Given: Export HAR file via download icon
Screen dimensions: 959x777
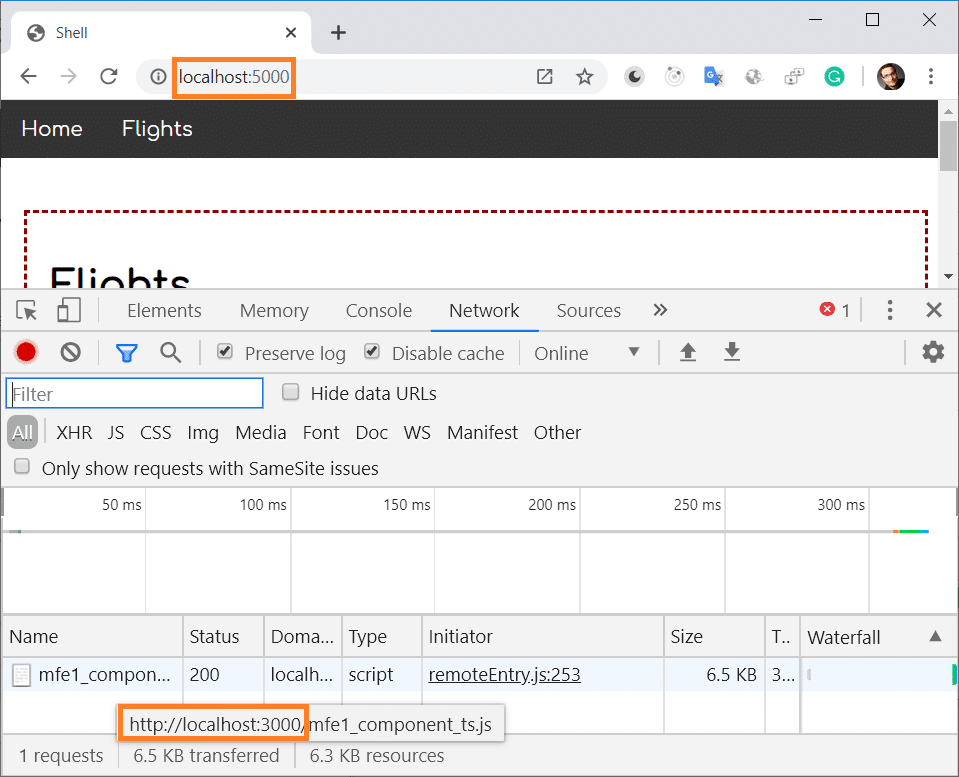Looking at the screenshot, I should (731, 352).
